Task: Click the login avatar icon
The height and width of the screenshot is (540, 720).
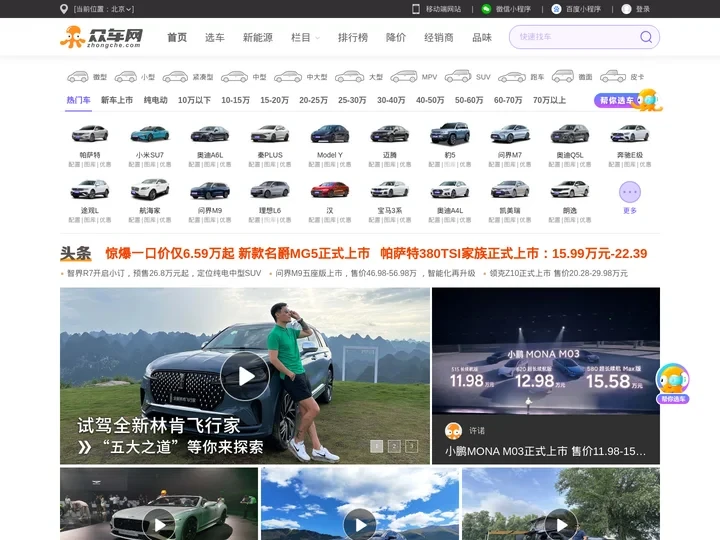Action: [x=626, y=9]
